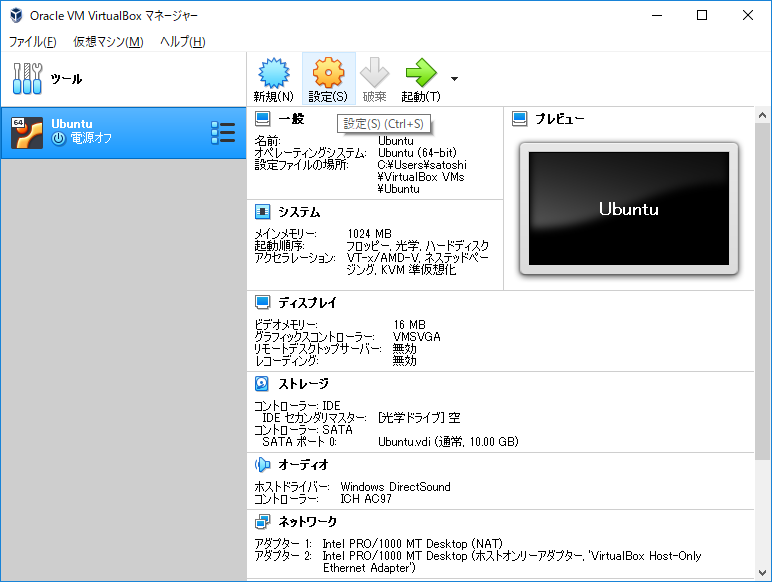
Task: Click the Ubuntu preview thumbnail
Action: click(x=629, y=208)
